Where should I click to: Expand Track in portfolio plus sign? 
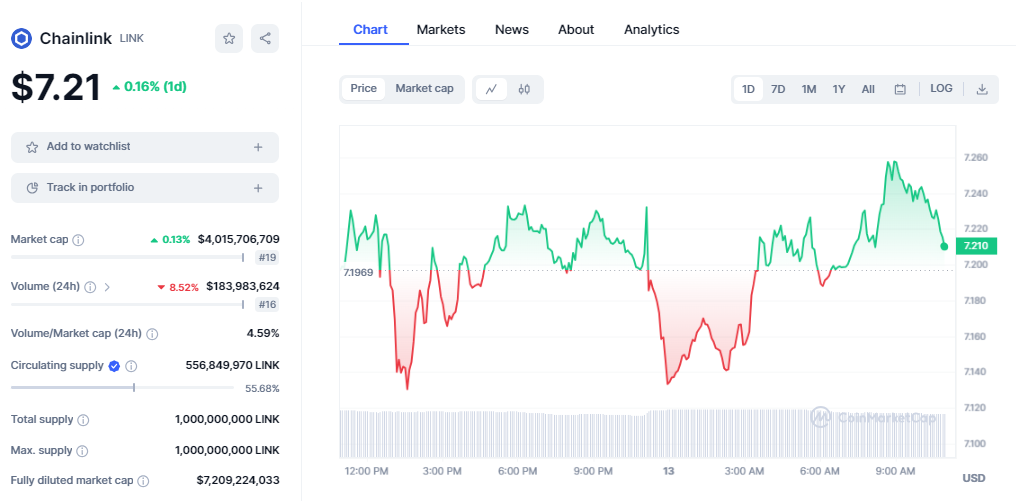pos(258,188)
